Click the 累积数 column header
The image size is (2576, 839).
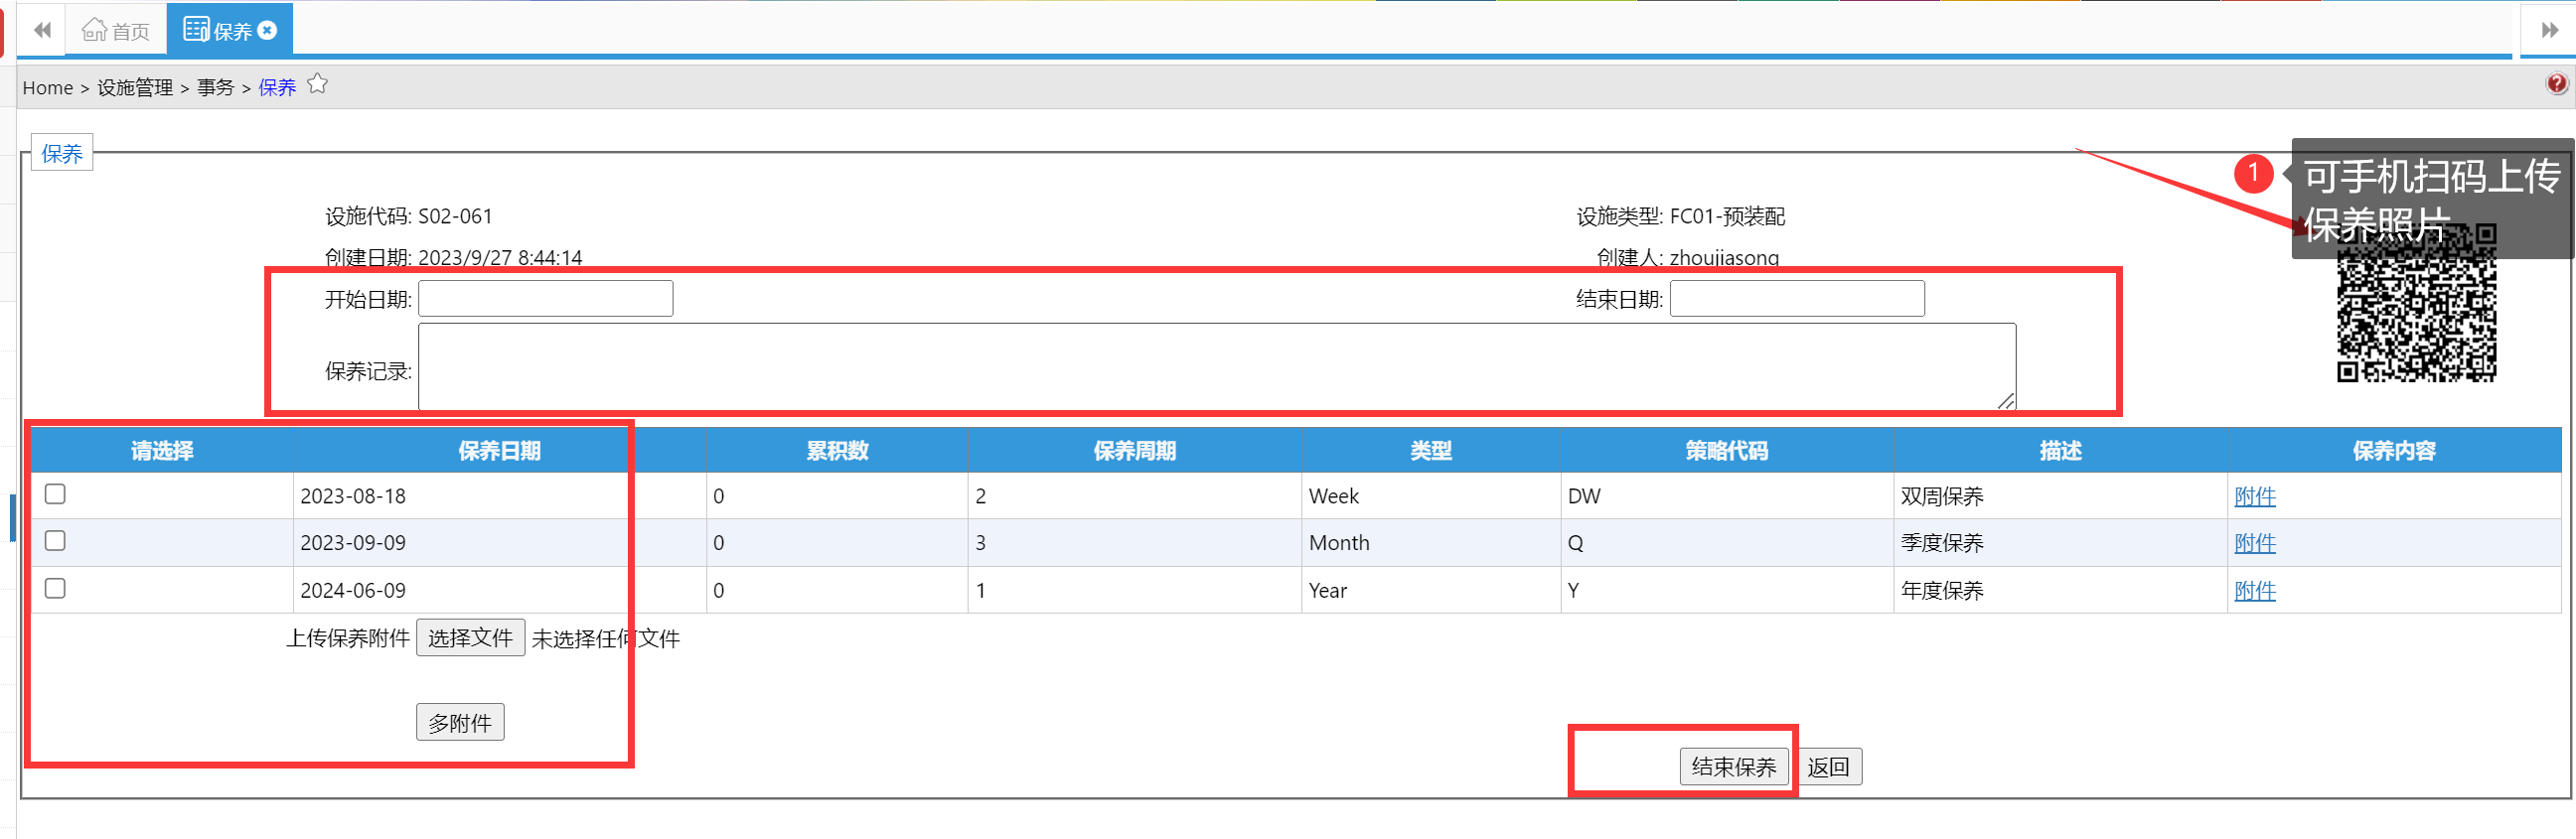click(x=837, y=451)
